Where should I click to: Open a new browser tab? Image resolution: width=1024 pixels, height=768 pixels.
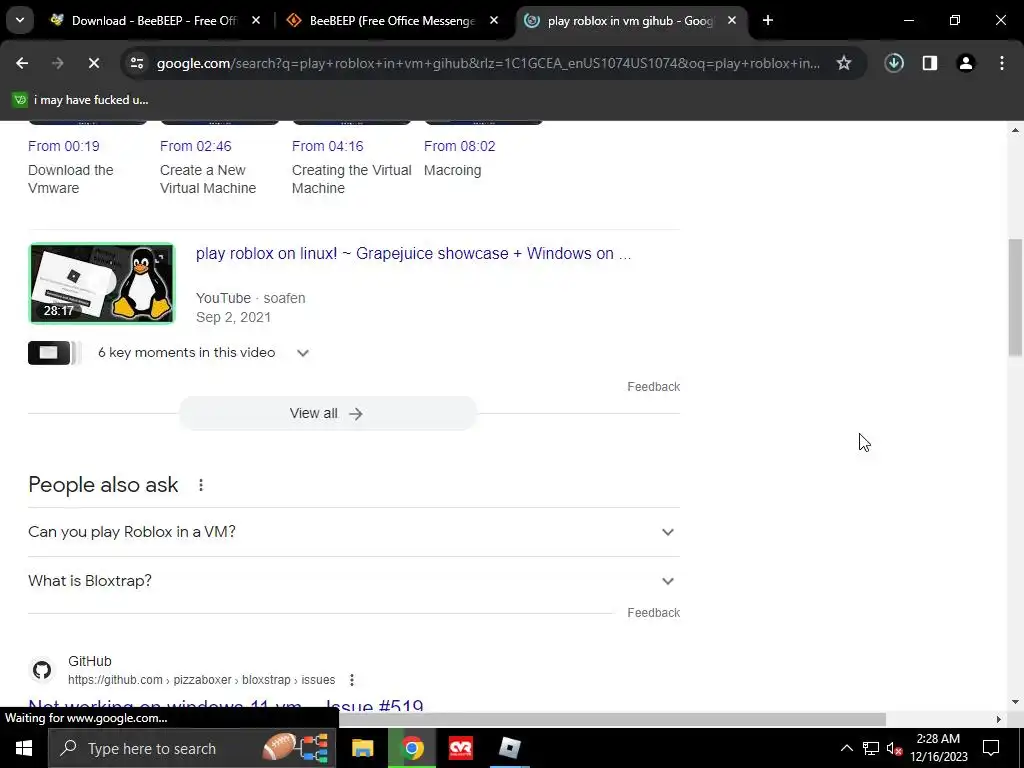tap(768, 20)
